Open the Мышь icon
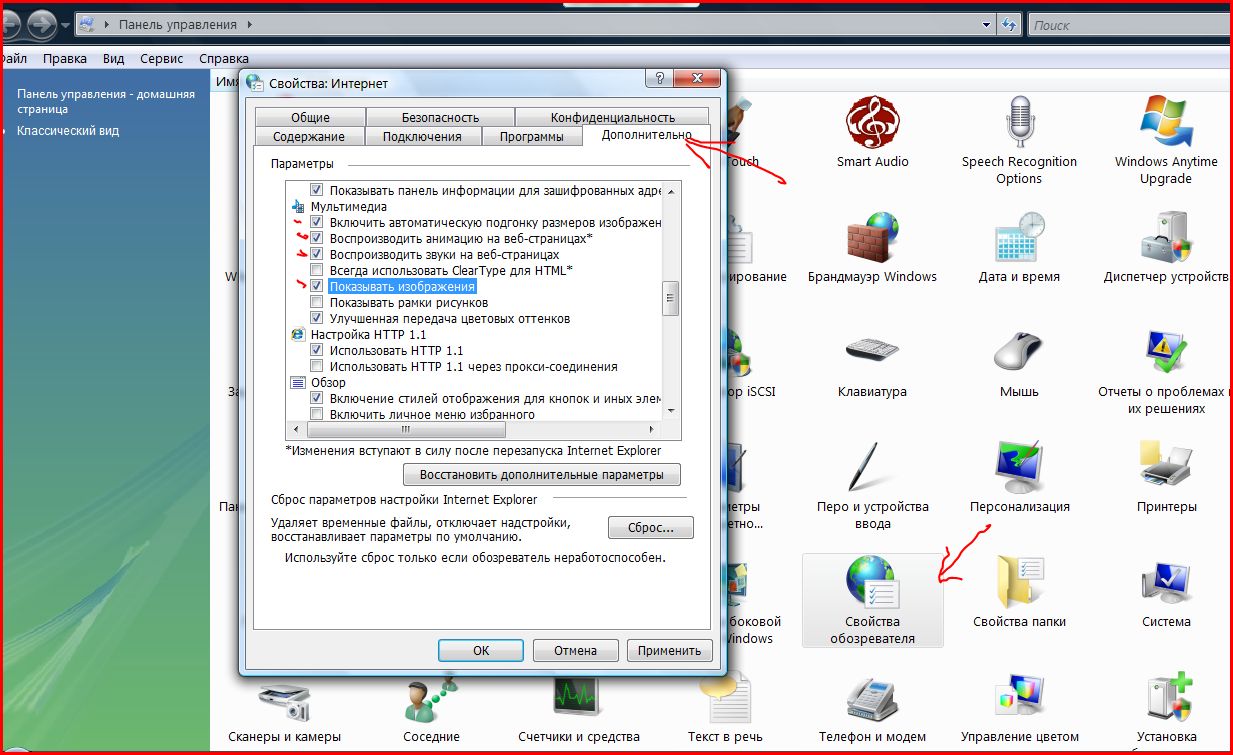Viewport: 1233px width, 755px height. [x=1019, y=363]
